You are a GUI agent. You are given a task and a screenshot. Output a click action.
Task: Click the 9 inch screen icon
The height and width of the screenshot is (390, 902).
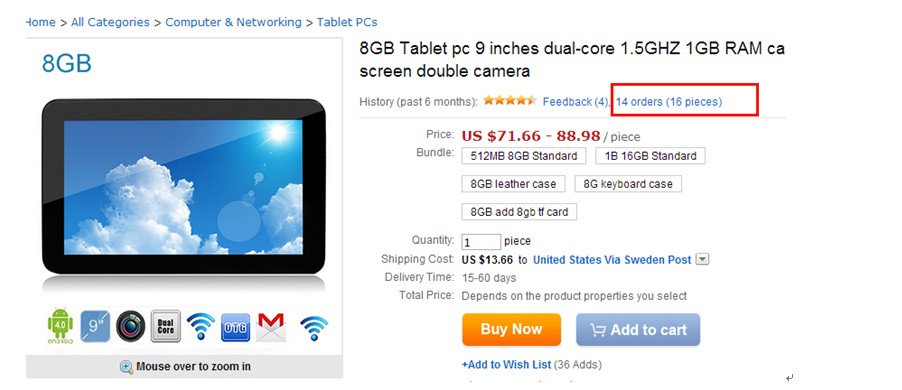click(95, 326)
